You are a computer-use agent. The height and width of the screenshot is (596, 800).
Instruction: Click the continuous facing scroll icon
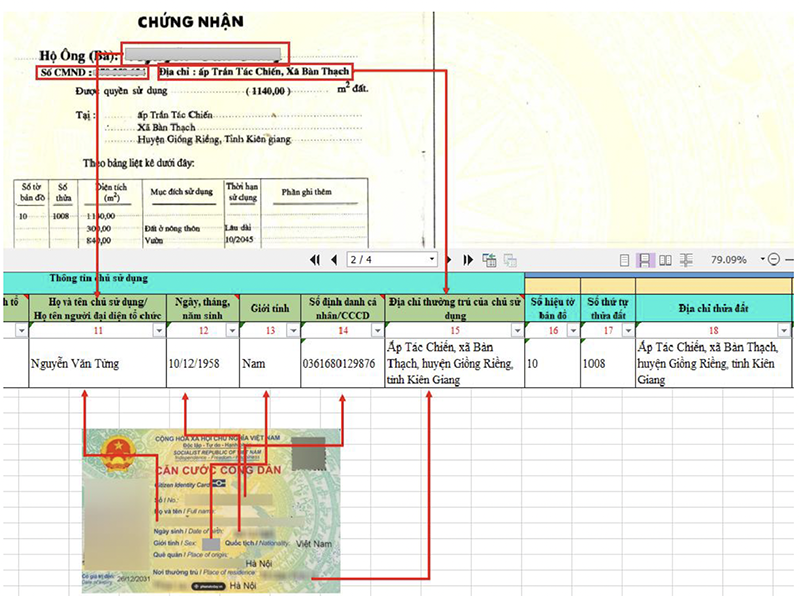[x=686, y=260]
